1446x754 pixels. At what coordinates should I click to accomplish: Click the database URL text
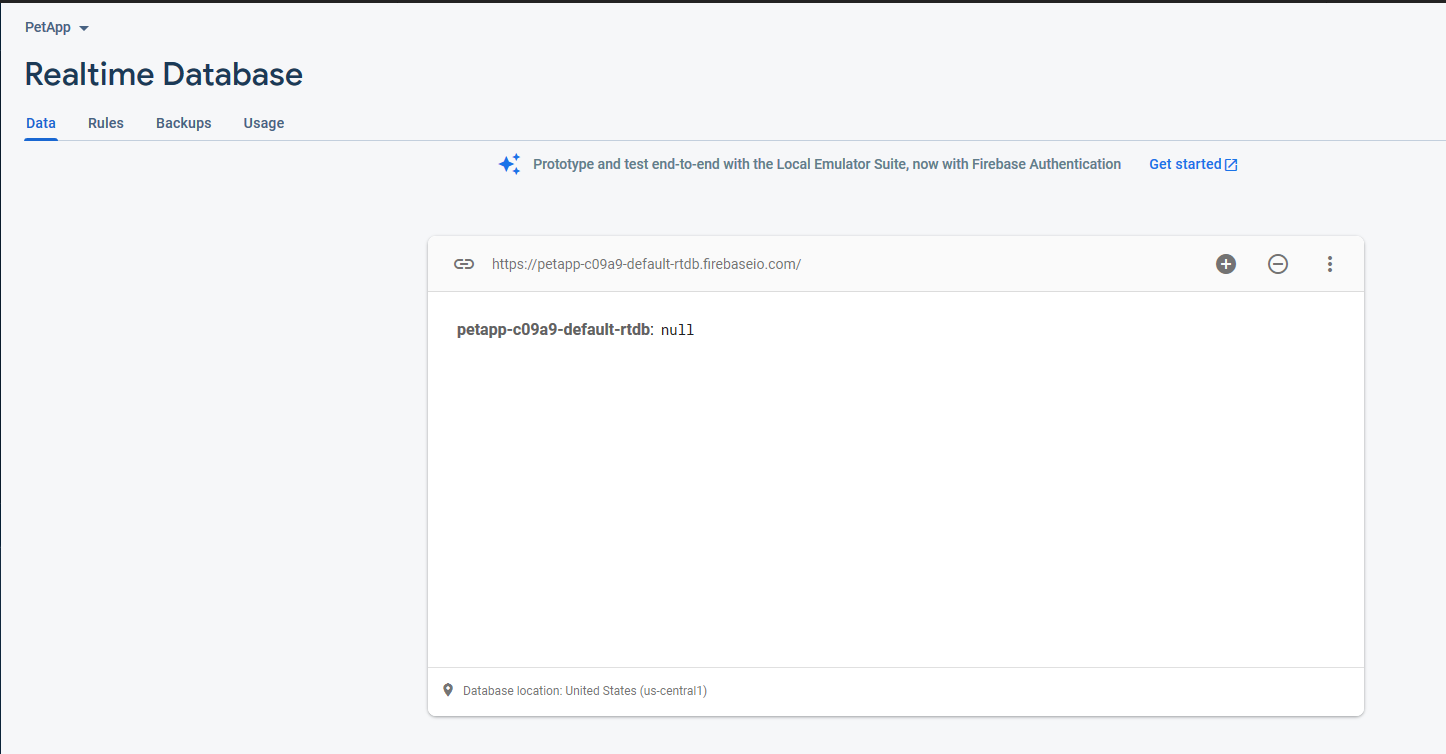click(x=646, y=264)
